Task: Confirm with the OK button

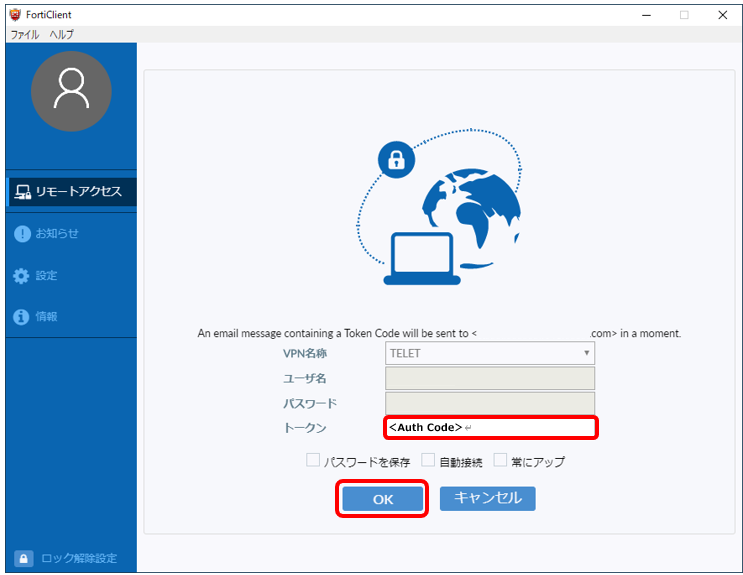Action: (x=382, y=499)
